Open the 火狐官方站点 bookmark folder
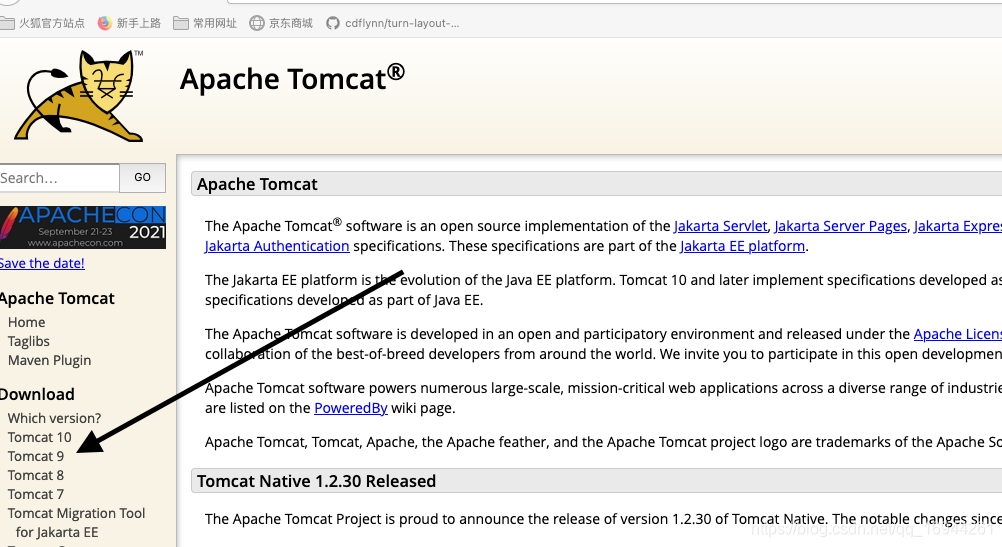 44,23
